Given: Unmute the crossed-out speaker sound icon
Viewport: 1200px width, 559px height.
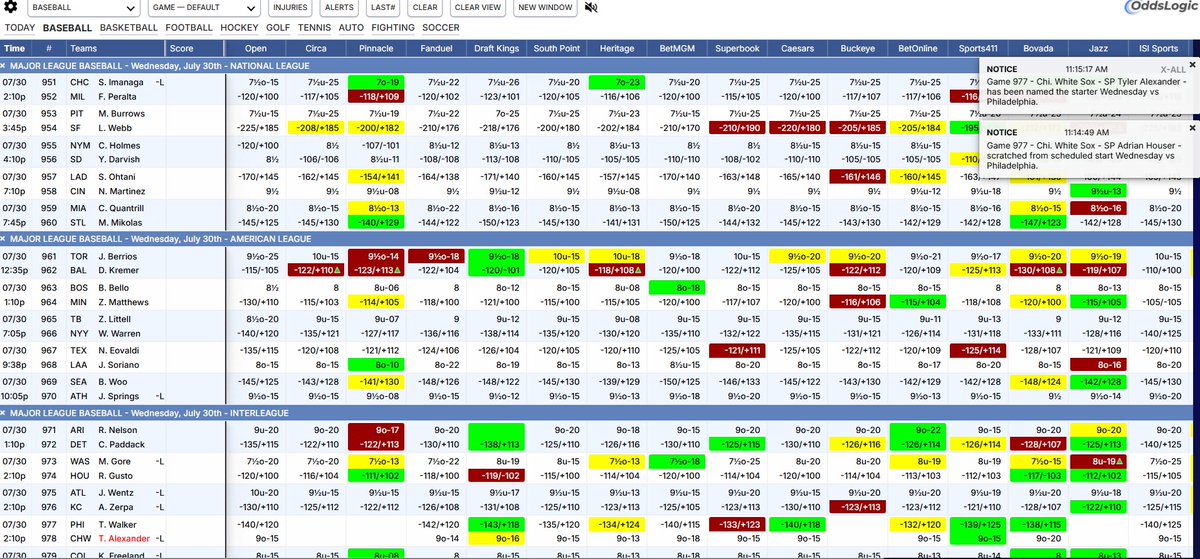Looking at the screenshot, I should click(x=592, y=8).
